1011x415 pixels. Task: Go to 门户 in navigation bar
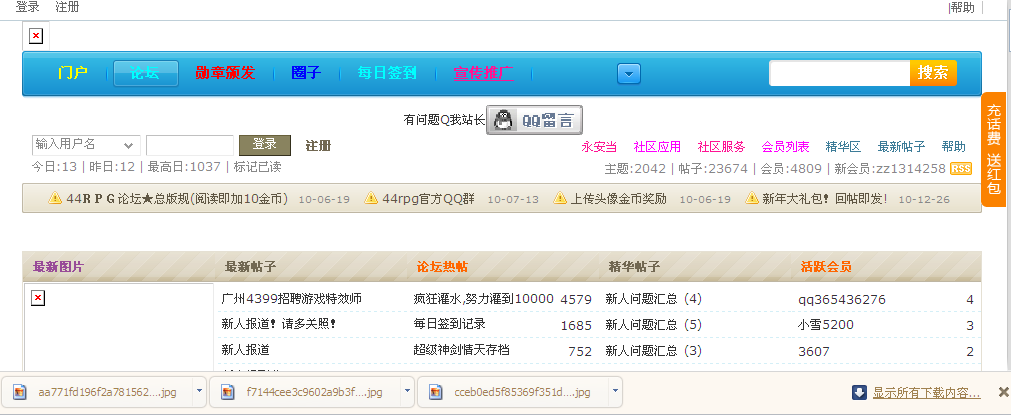[73, 73]
